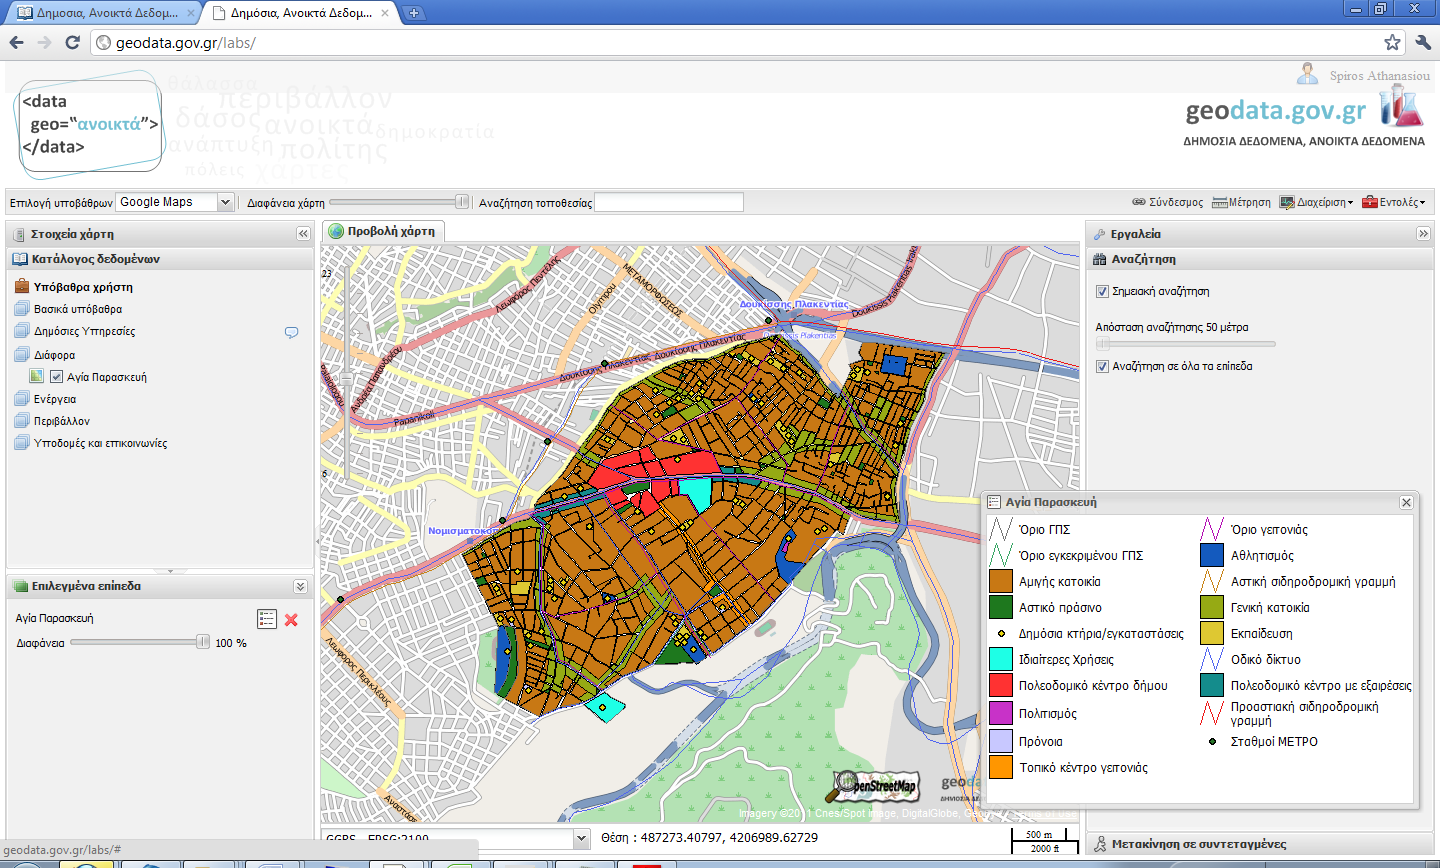Screen dimensions: 1440x868
Task: Click the Σύνδεσμος link tool
Action: coord(1167,202)
